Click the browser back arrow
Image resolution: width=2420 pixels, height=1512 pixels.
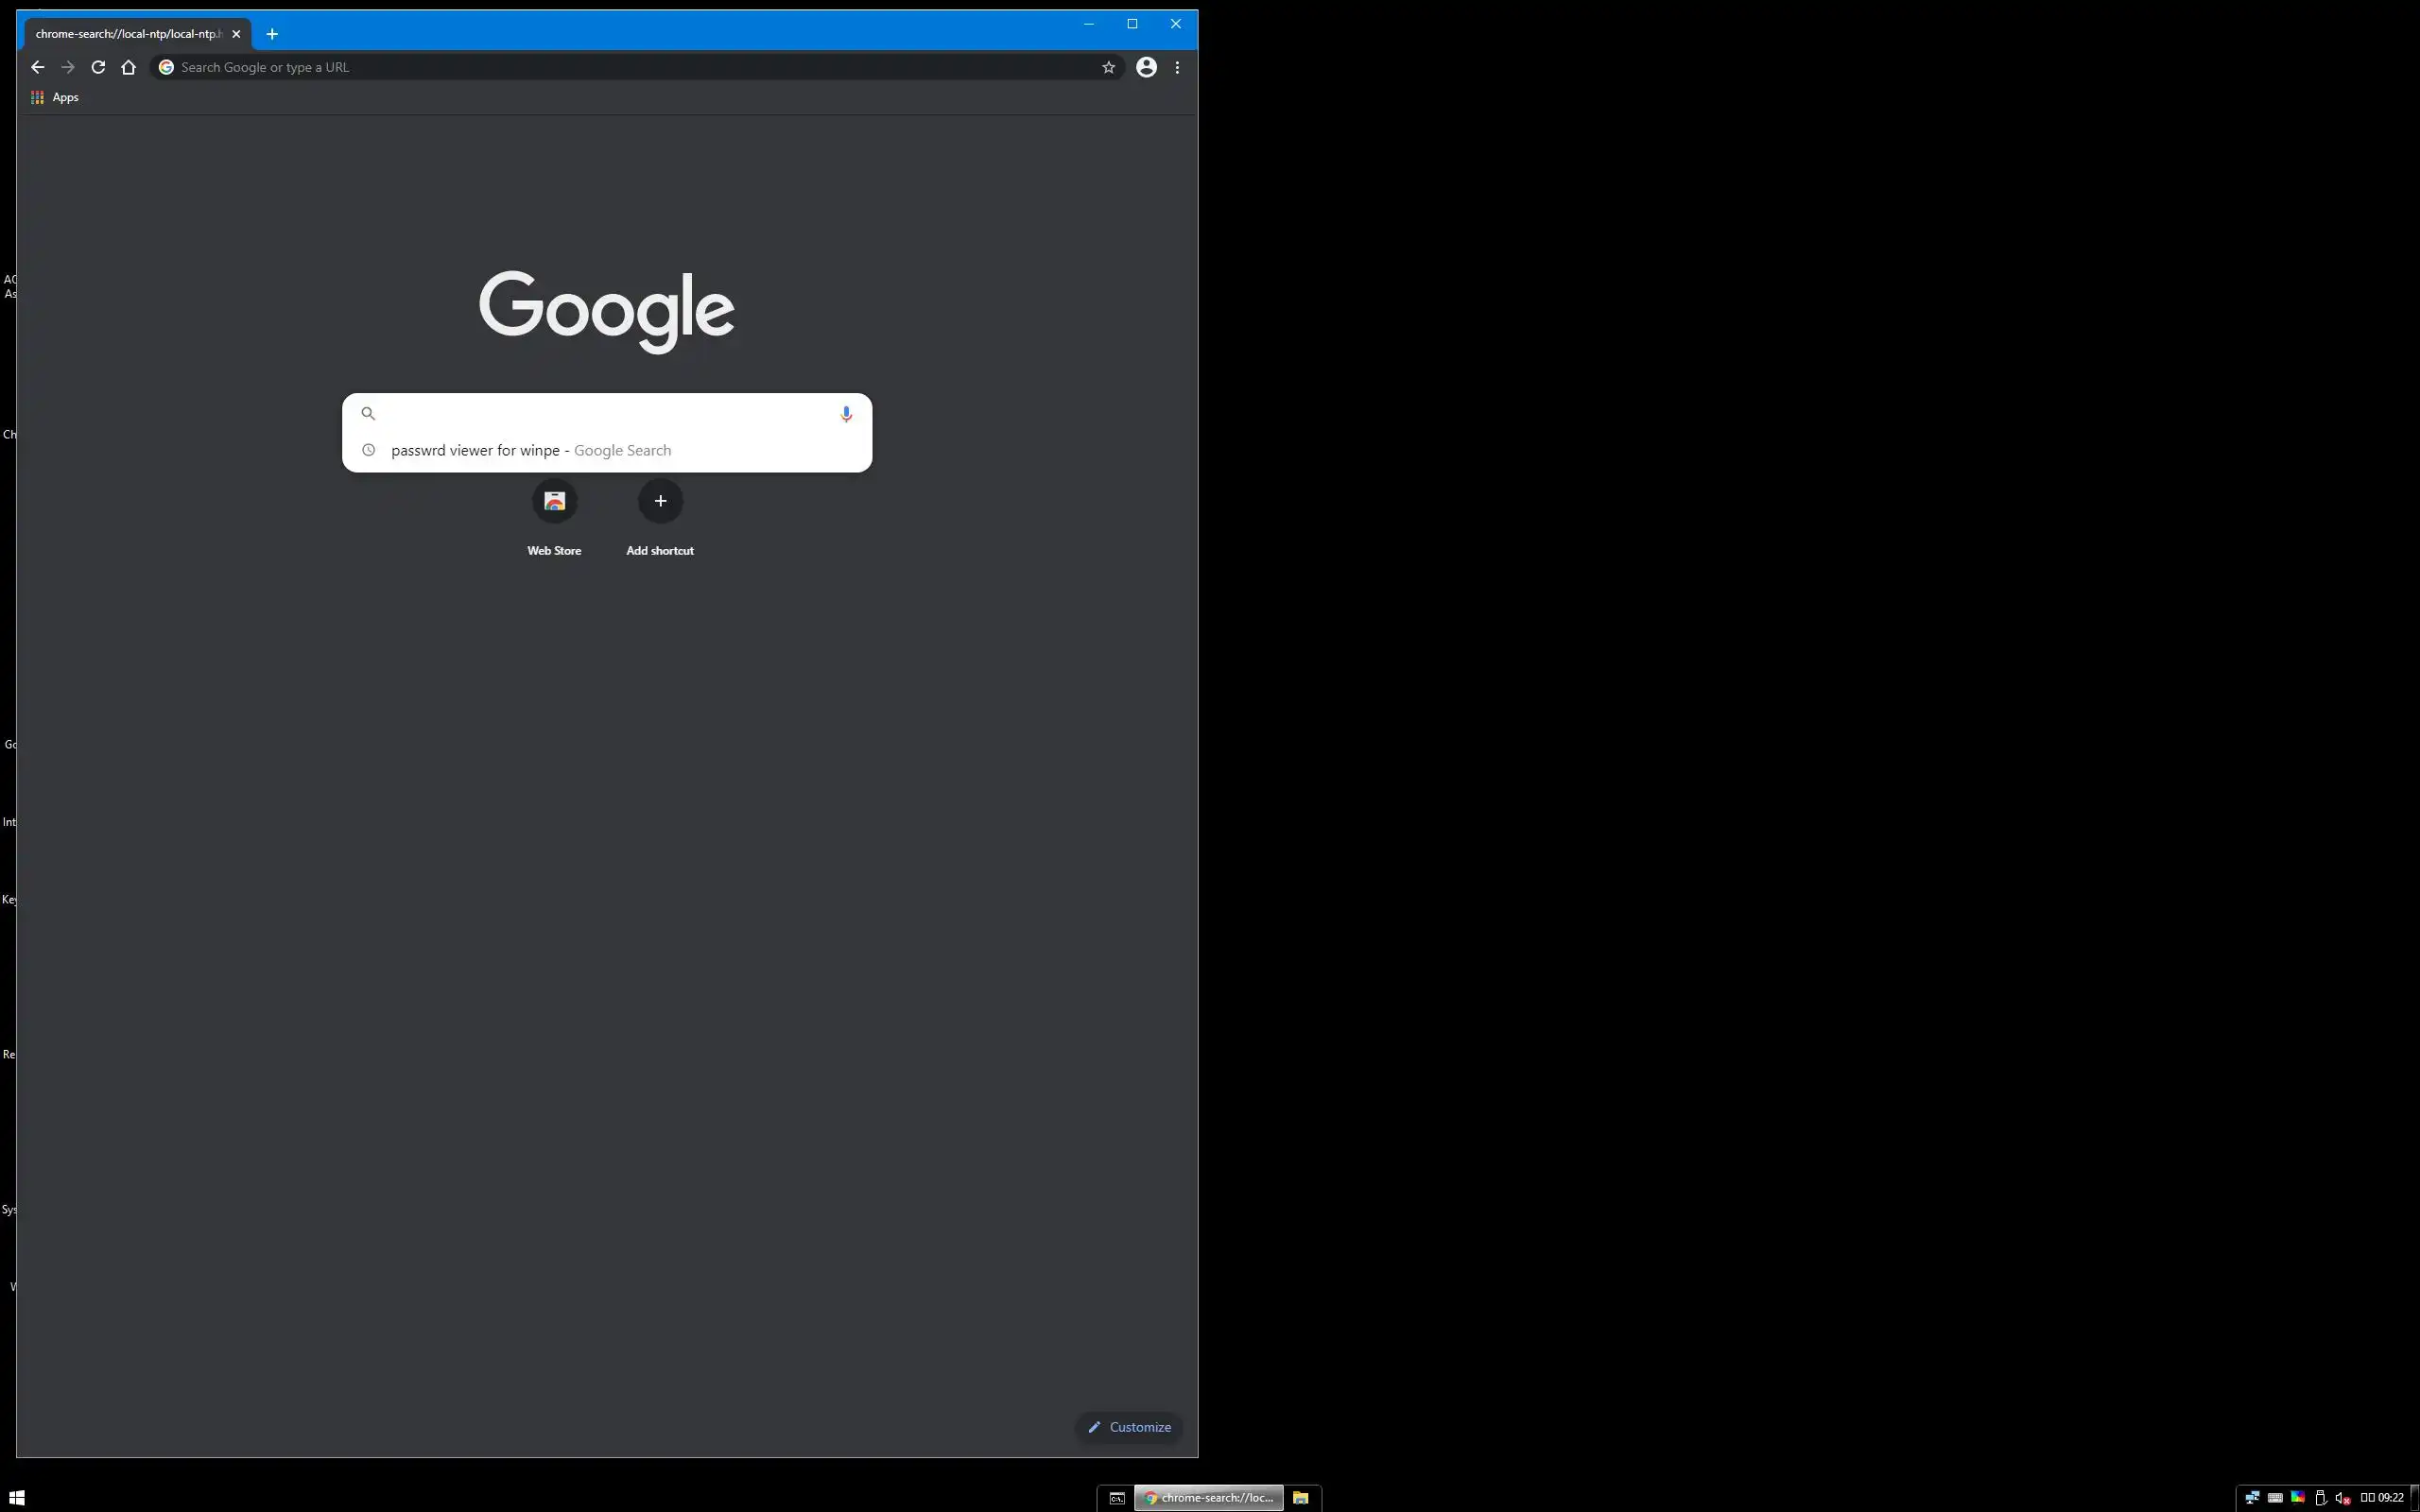coord(37,67)
